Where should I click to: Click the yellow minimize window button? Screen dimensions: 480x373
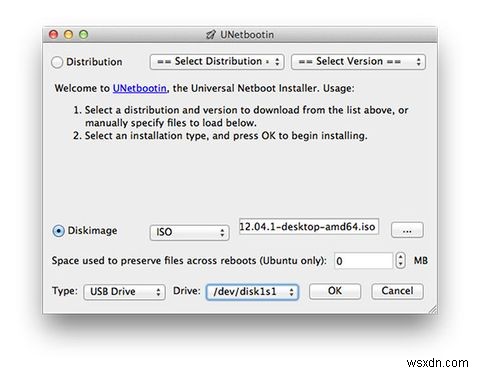(69, 34)
